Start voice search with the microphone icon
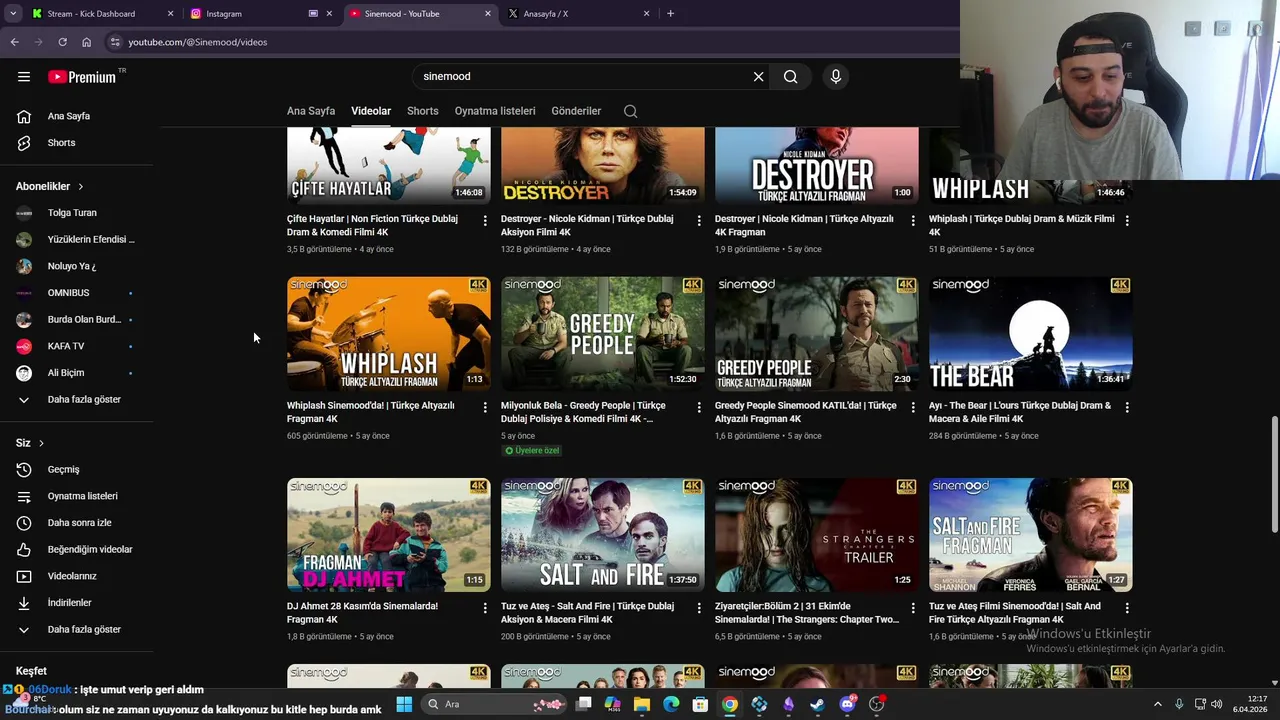The width and height of the screenshot is (1280, 720). point(836,76)
